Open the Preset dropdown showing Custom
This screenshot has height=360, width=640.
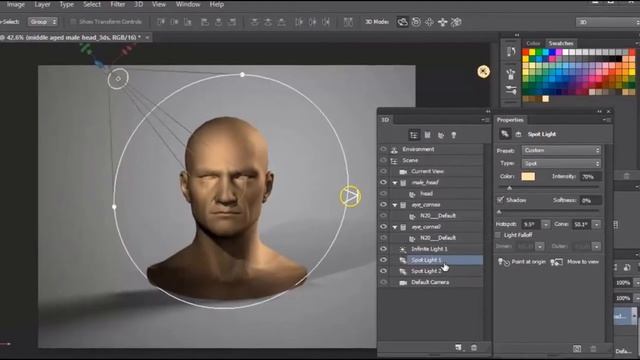[561, 150]
